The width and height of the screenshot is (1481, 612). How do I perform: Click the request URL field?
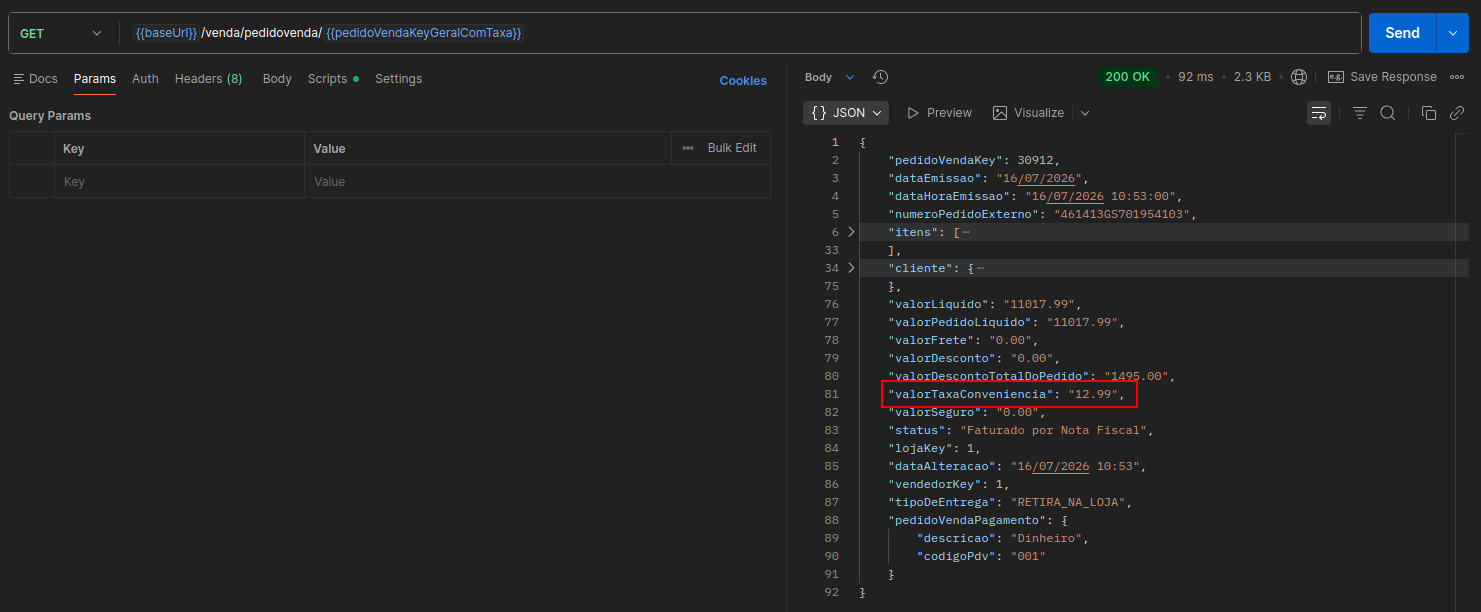pyautogui.click(x=740, y=33)
